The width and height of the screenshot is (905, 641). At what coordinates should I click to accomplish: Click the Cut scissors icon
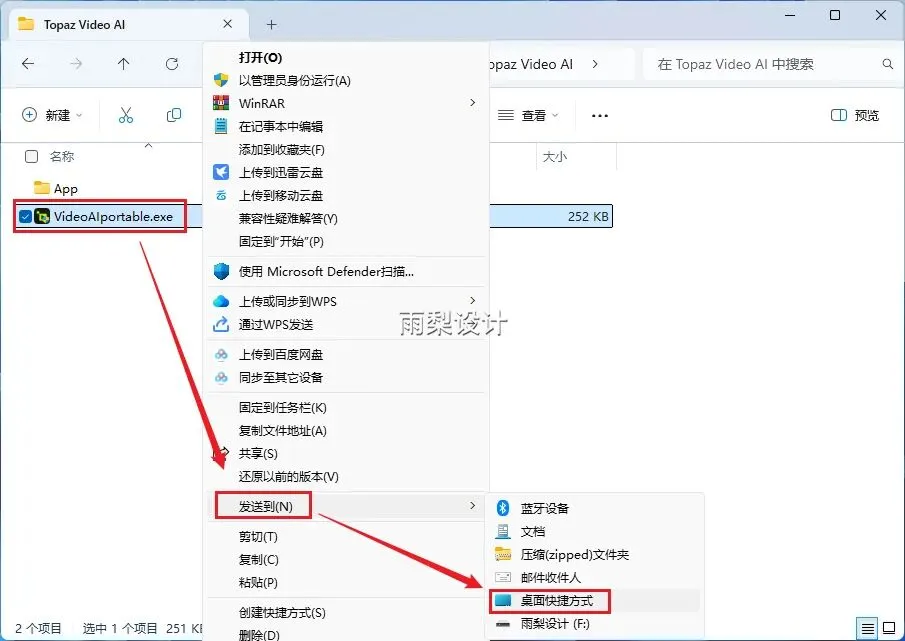(x=126, y=115)
